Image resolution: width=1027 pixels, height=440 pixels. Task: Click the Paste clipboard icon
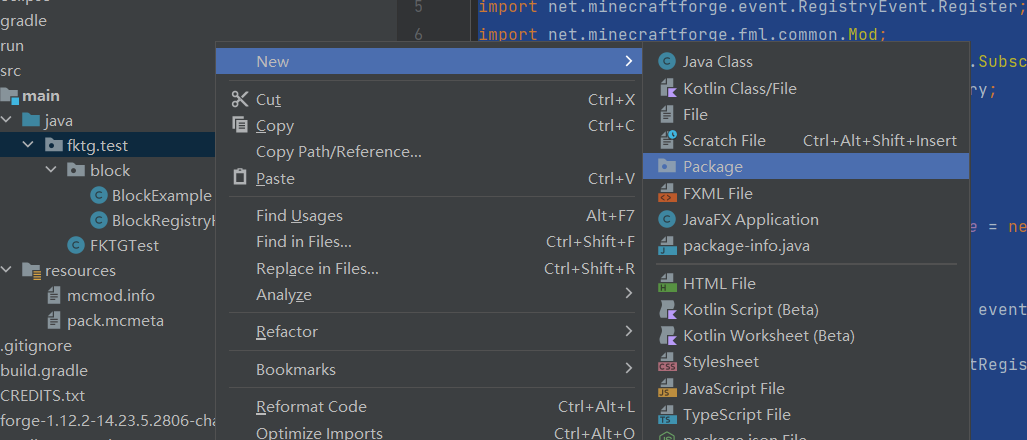(240, 178)
